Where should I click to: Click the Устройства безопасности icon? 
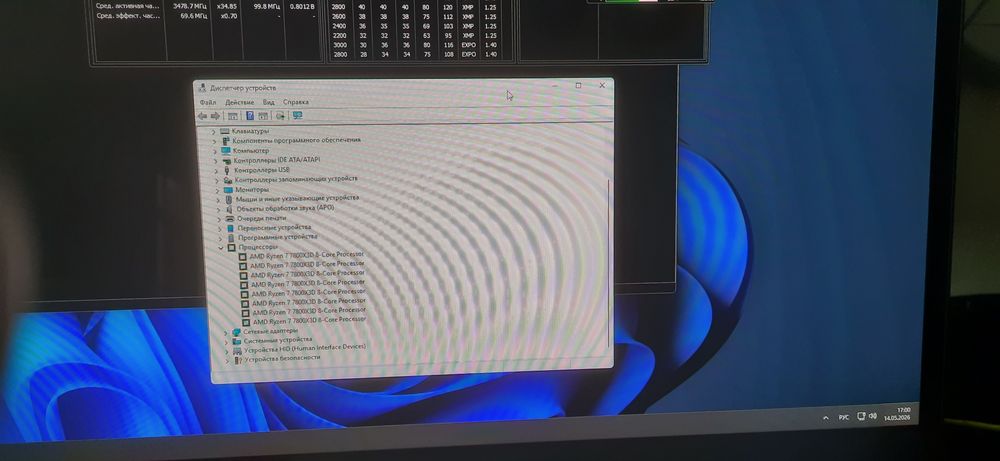(x=238, y=360)
